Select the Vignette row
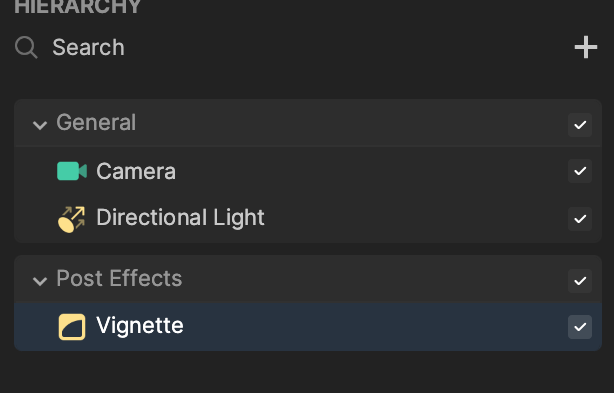 point(308,327)
